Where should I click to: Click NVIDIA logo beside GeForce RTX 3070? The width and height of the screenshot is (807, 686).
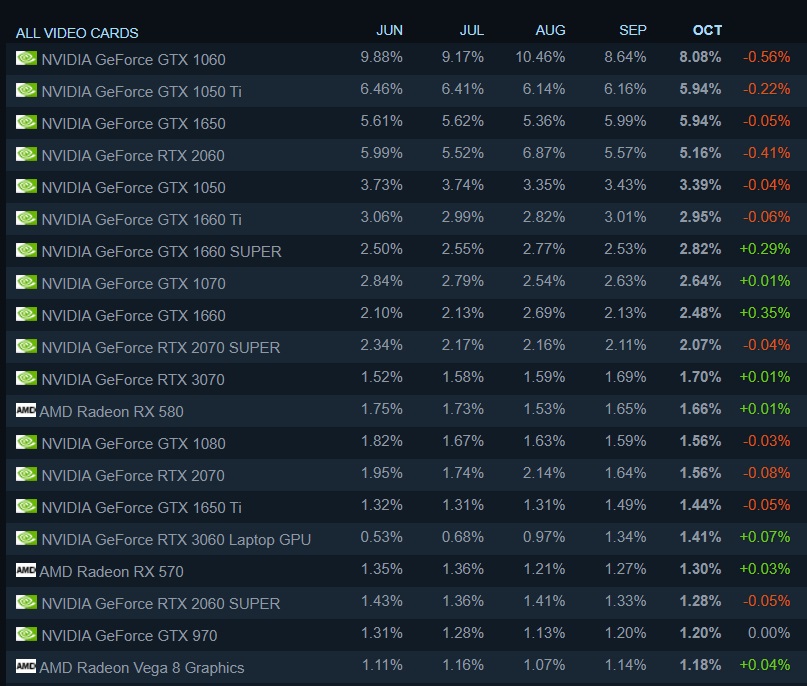point(26,378)
